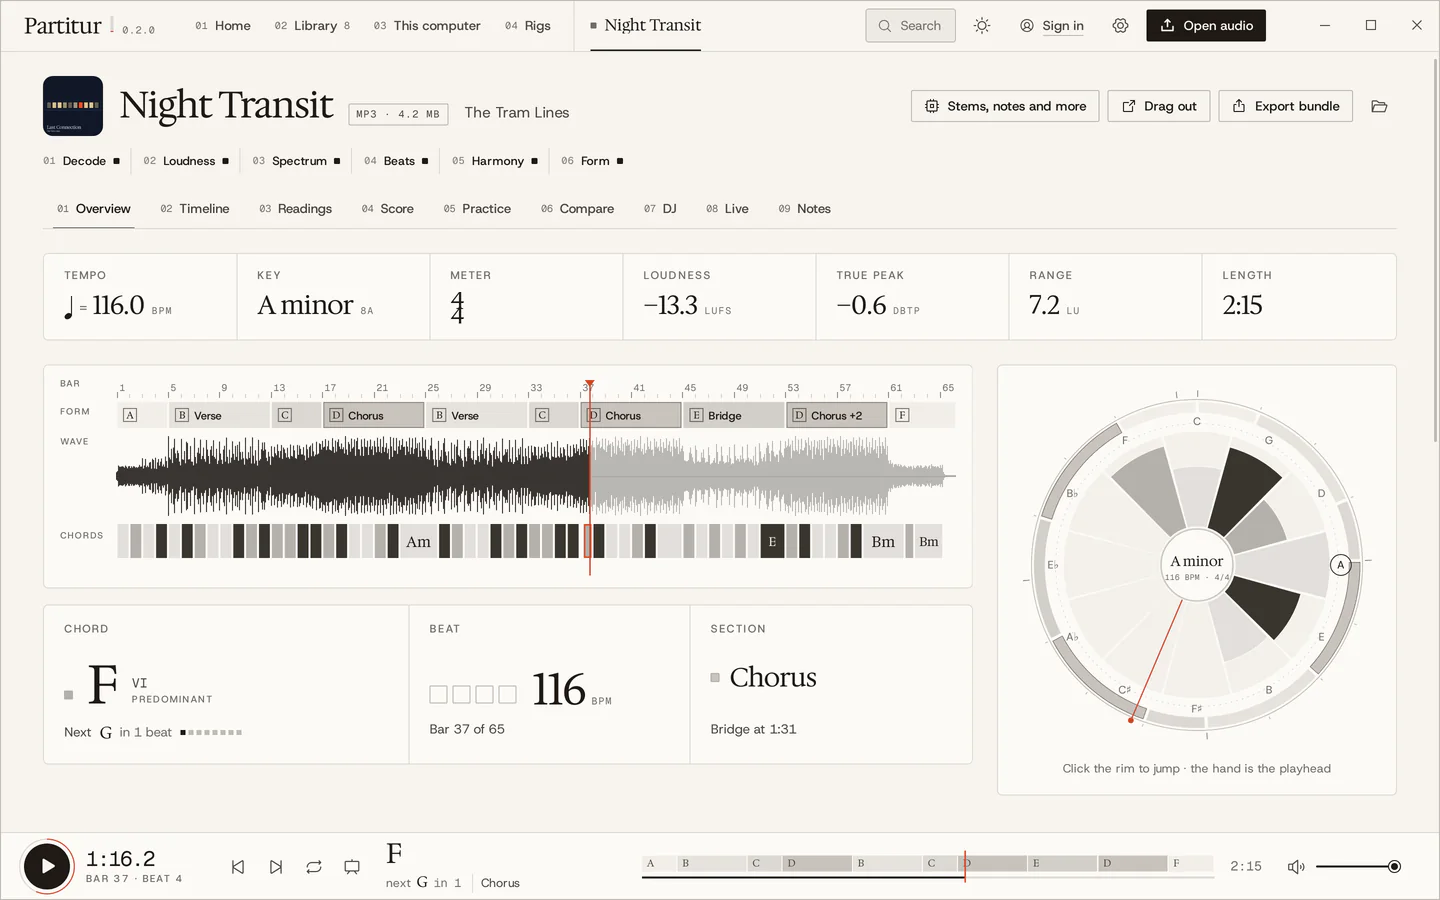
Task: Switch to the DJ view tab
Action: tap(660, 209)
